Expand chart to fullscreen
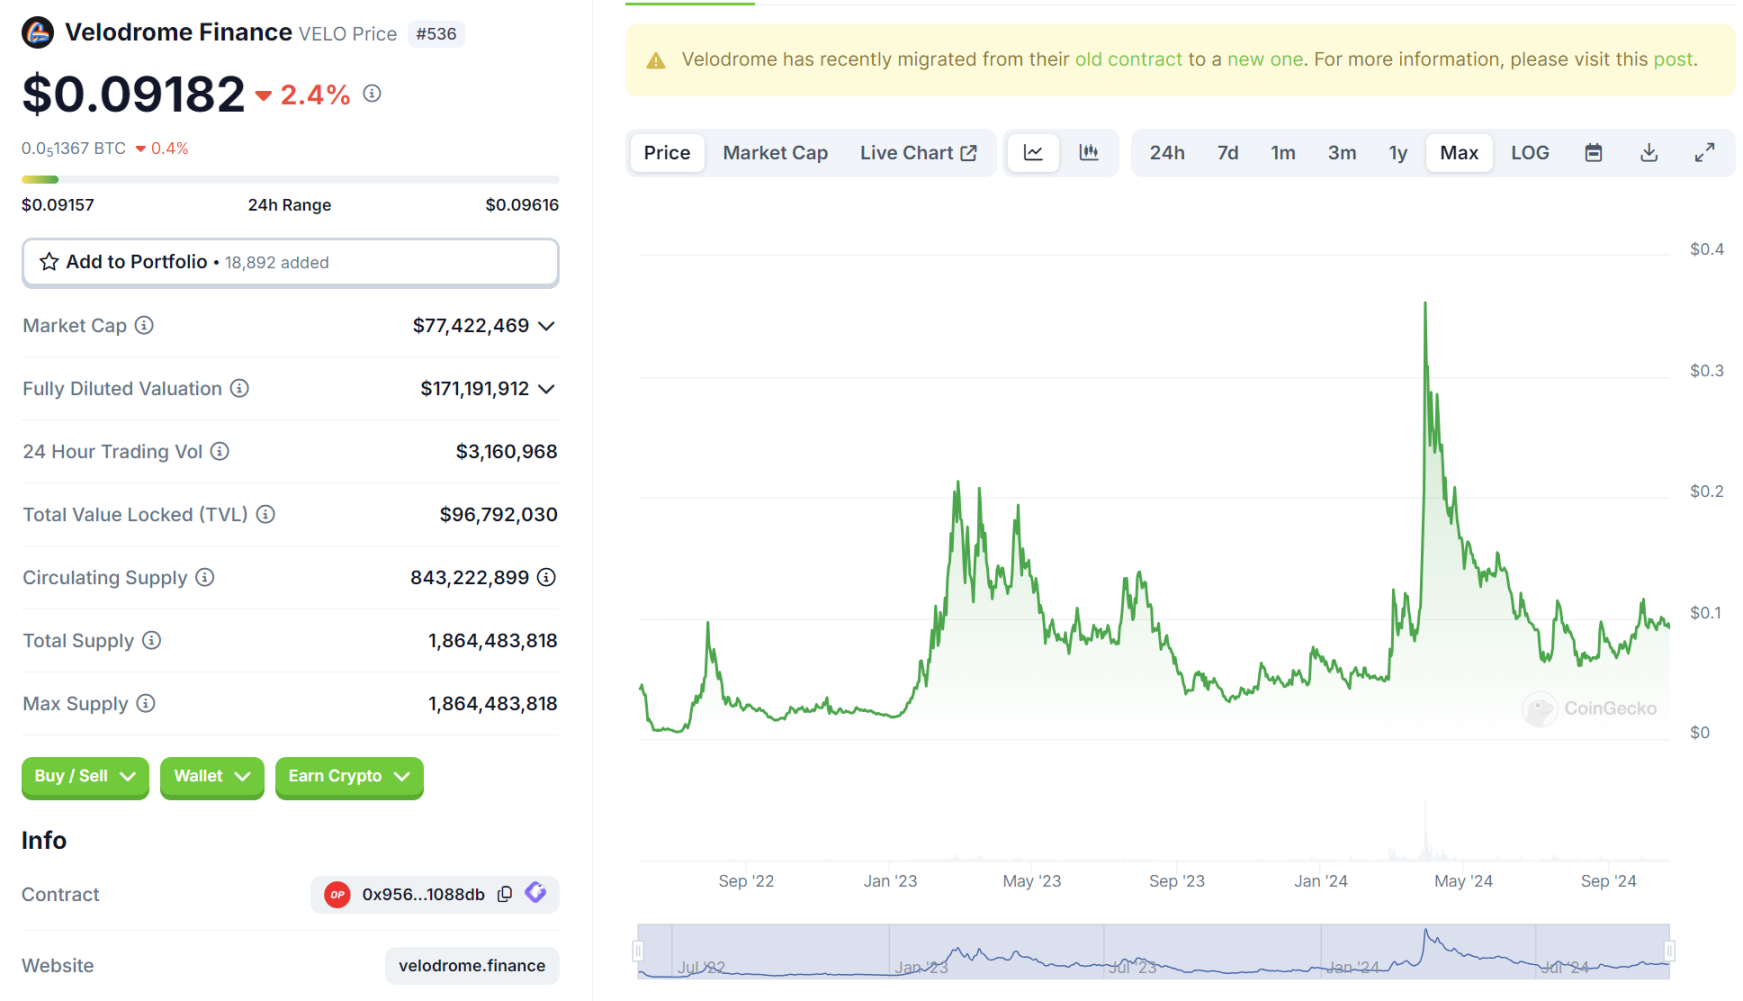Viewport: 1743px width, 1001px height. (x=1705, y=153)
